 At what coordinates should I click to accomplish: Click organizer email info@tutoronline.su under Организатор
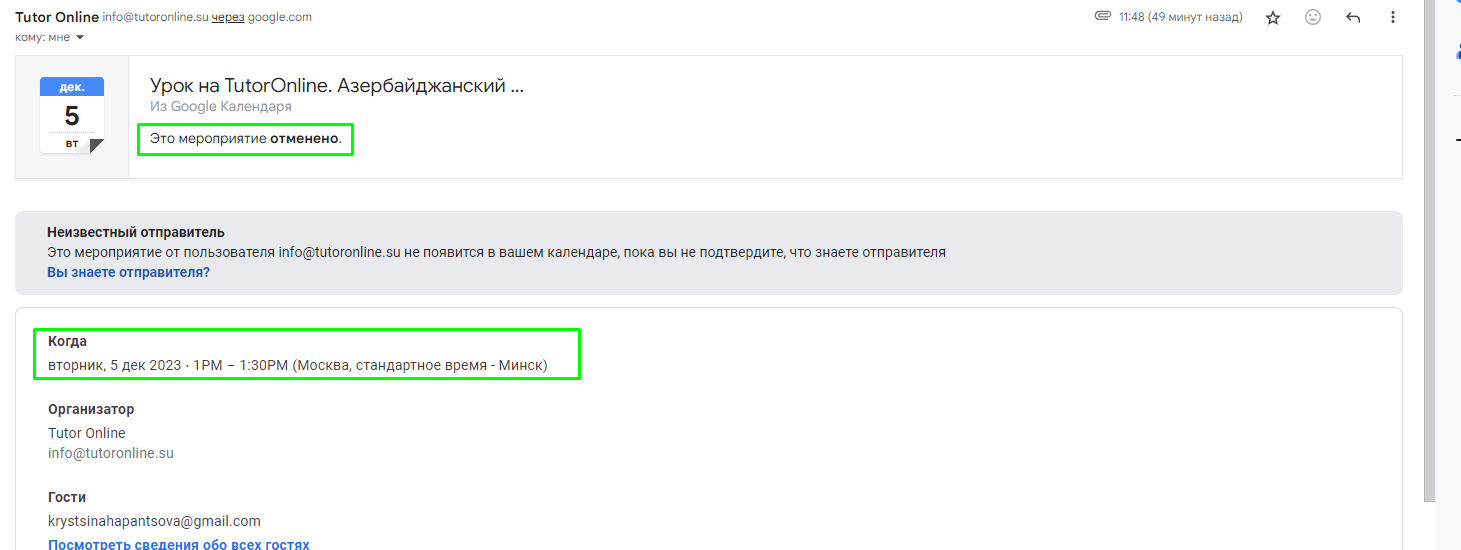(111, 453)
